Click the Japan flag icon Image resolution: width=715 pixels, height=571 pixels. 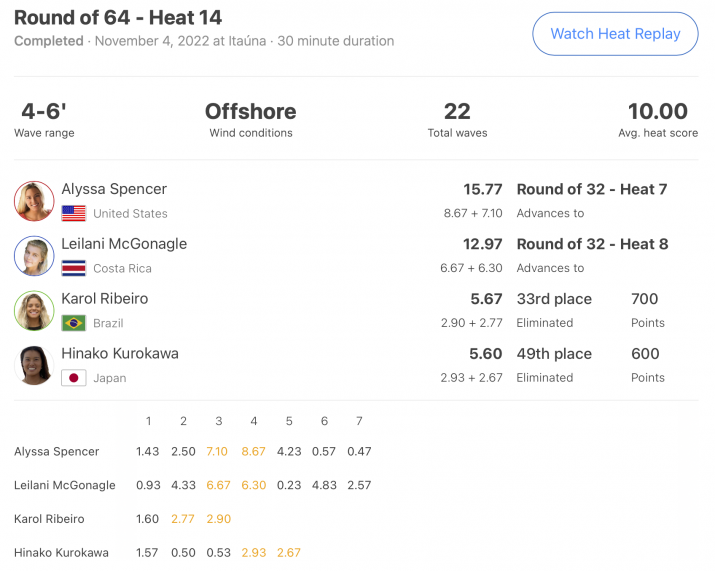pos(73,378)
